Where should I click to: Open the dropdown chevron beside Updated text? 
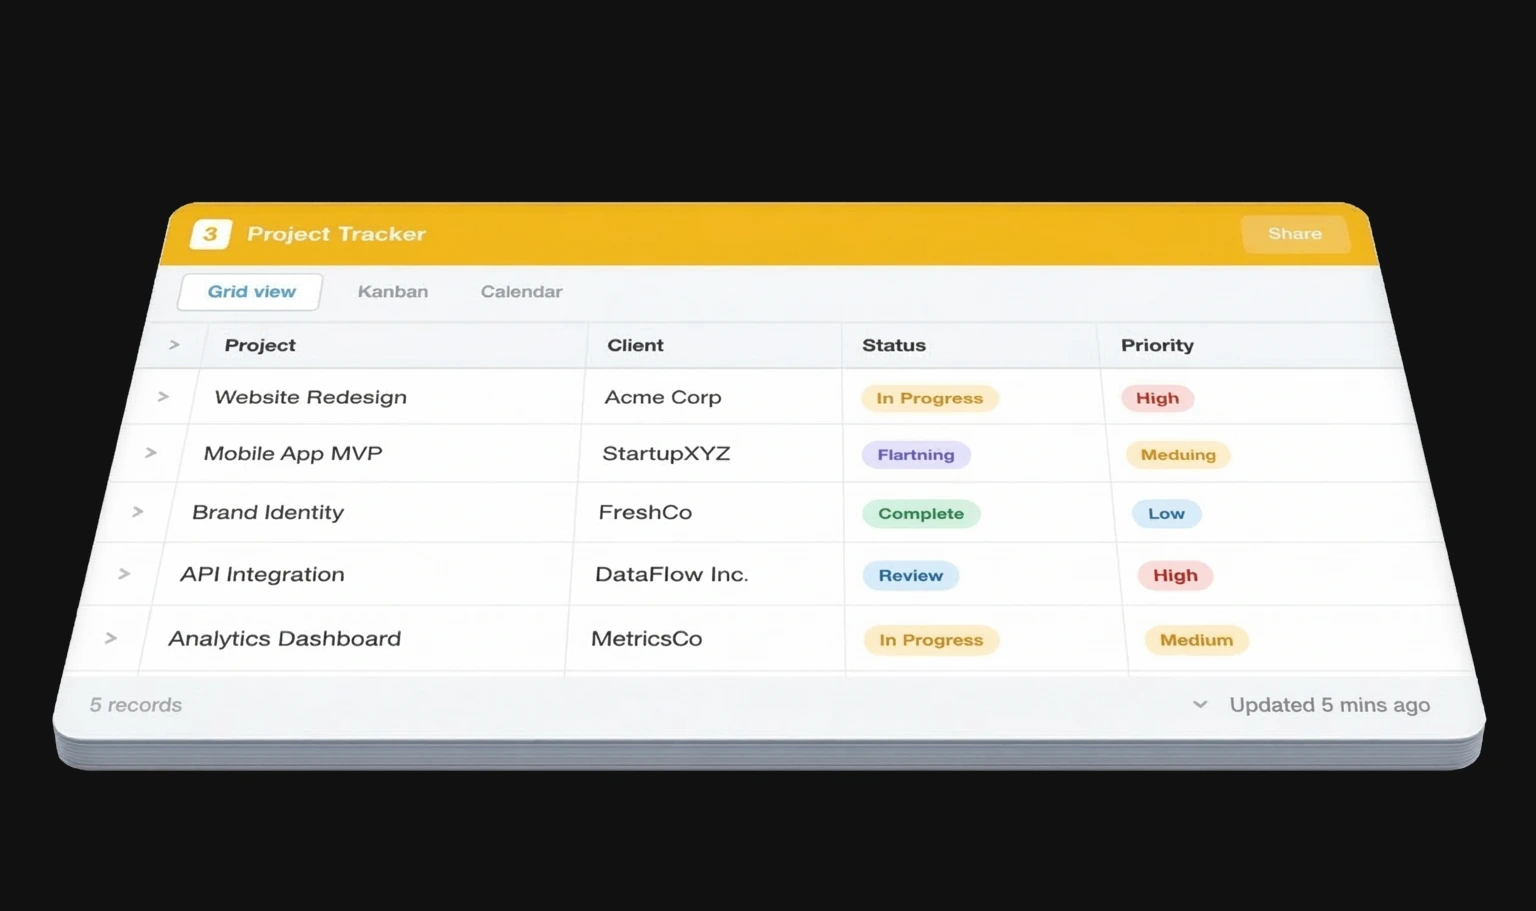click(x=1200, y=705)
